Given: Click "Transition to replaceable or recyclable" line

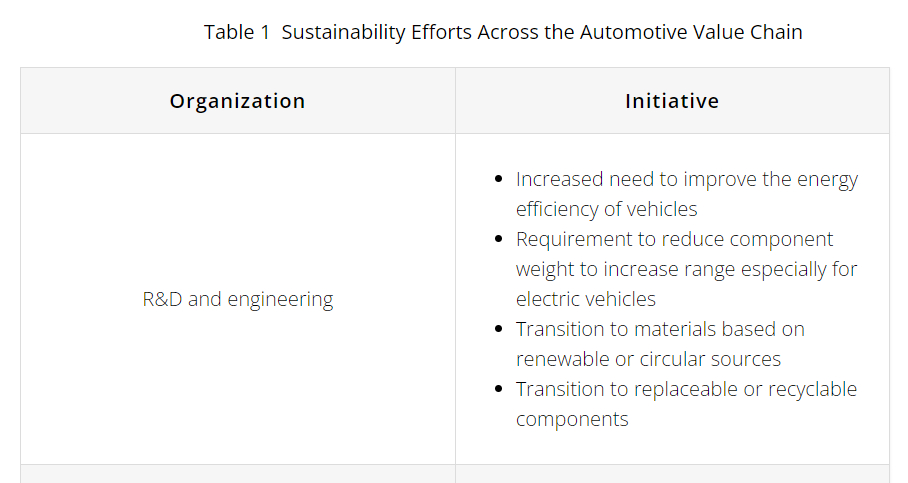Looking at the screenshot, I should coord(686,389).
